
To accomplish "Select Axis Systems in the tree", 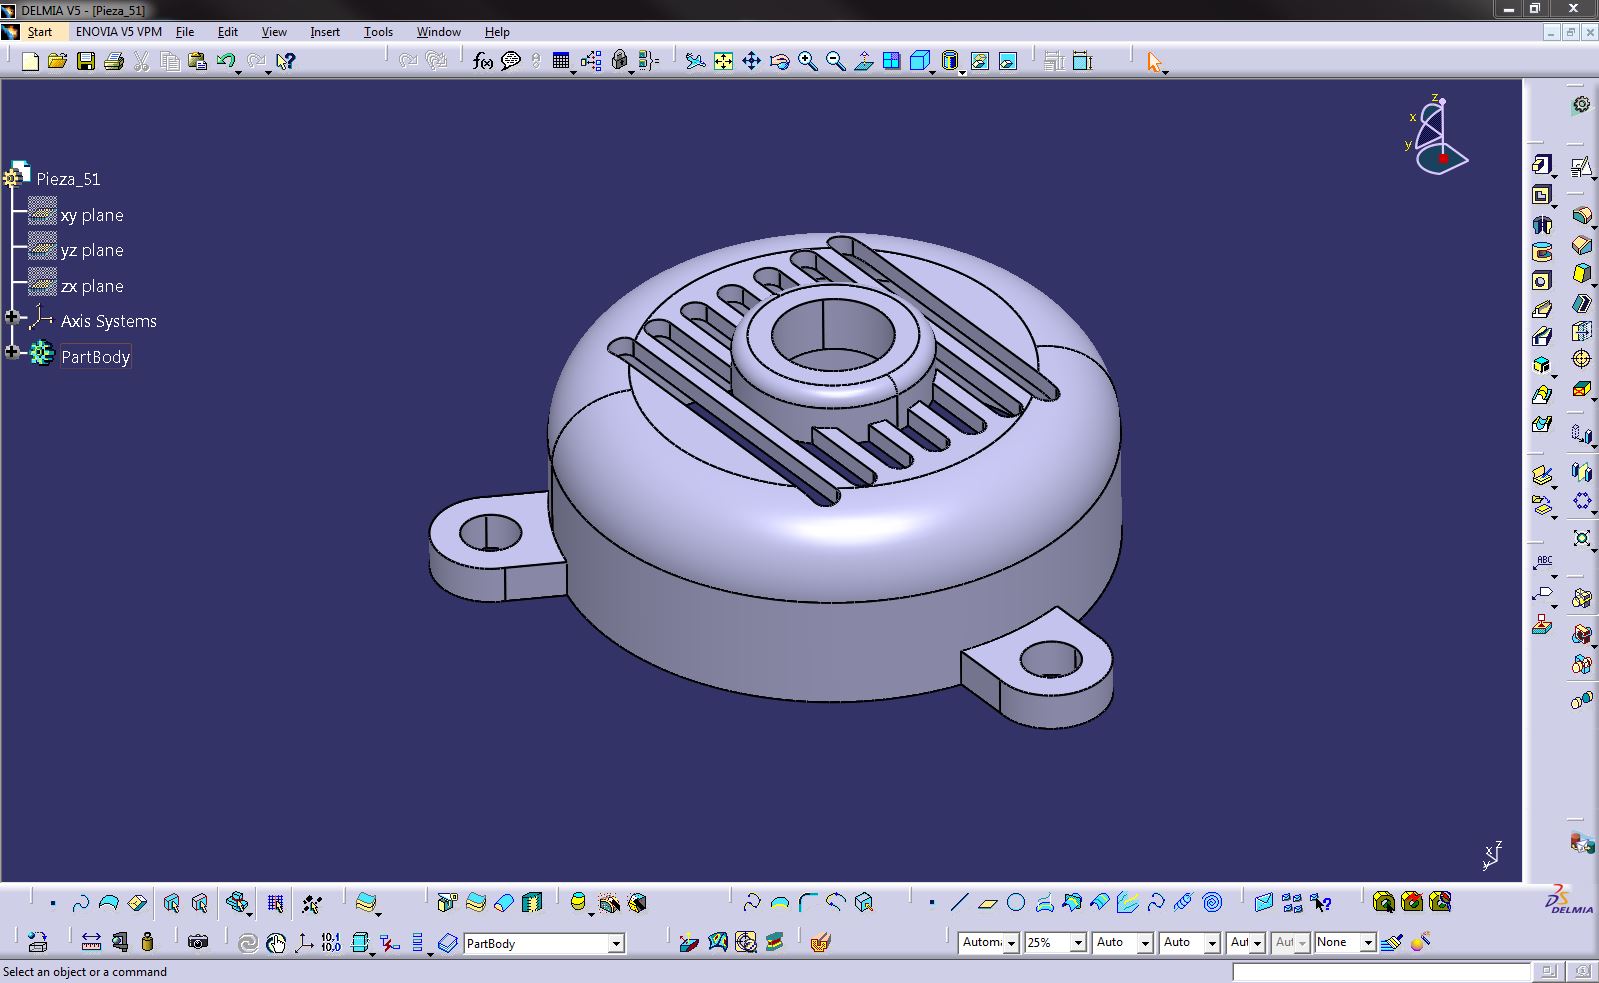I will click(x=108, y=321).
